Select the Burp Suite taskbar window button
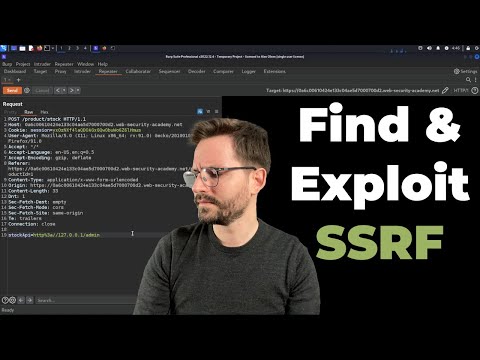480x360 pixels. point(96,48)
